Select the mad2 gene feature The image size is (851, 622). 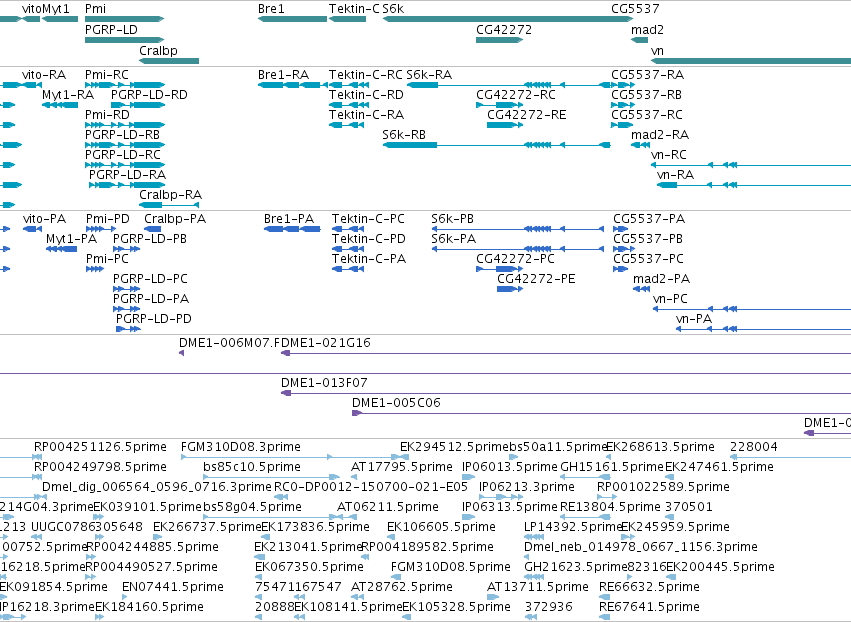tap(639, 40)
